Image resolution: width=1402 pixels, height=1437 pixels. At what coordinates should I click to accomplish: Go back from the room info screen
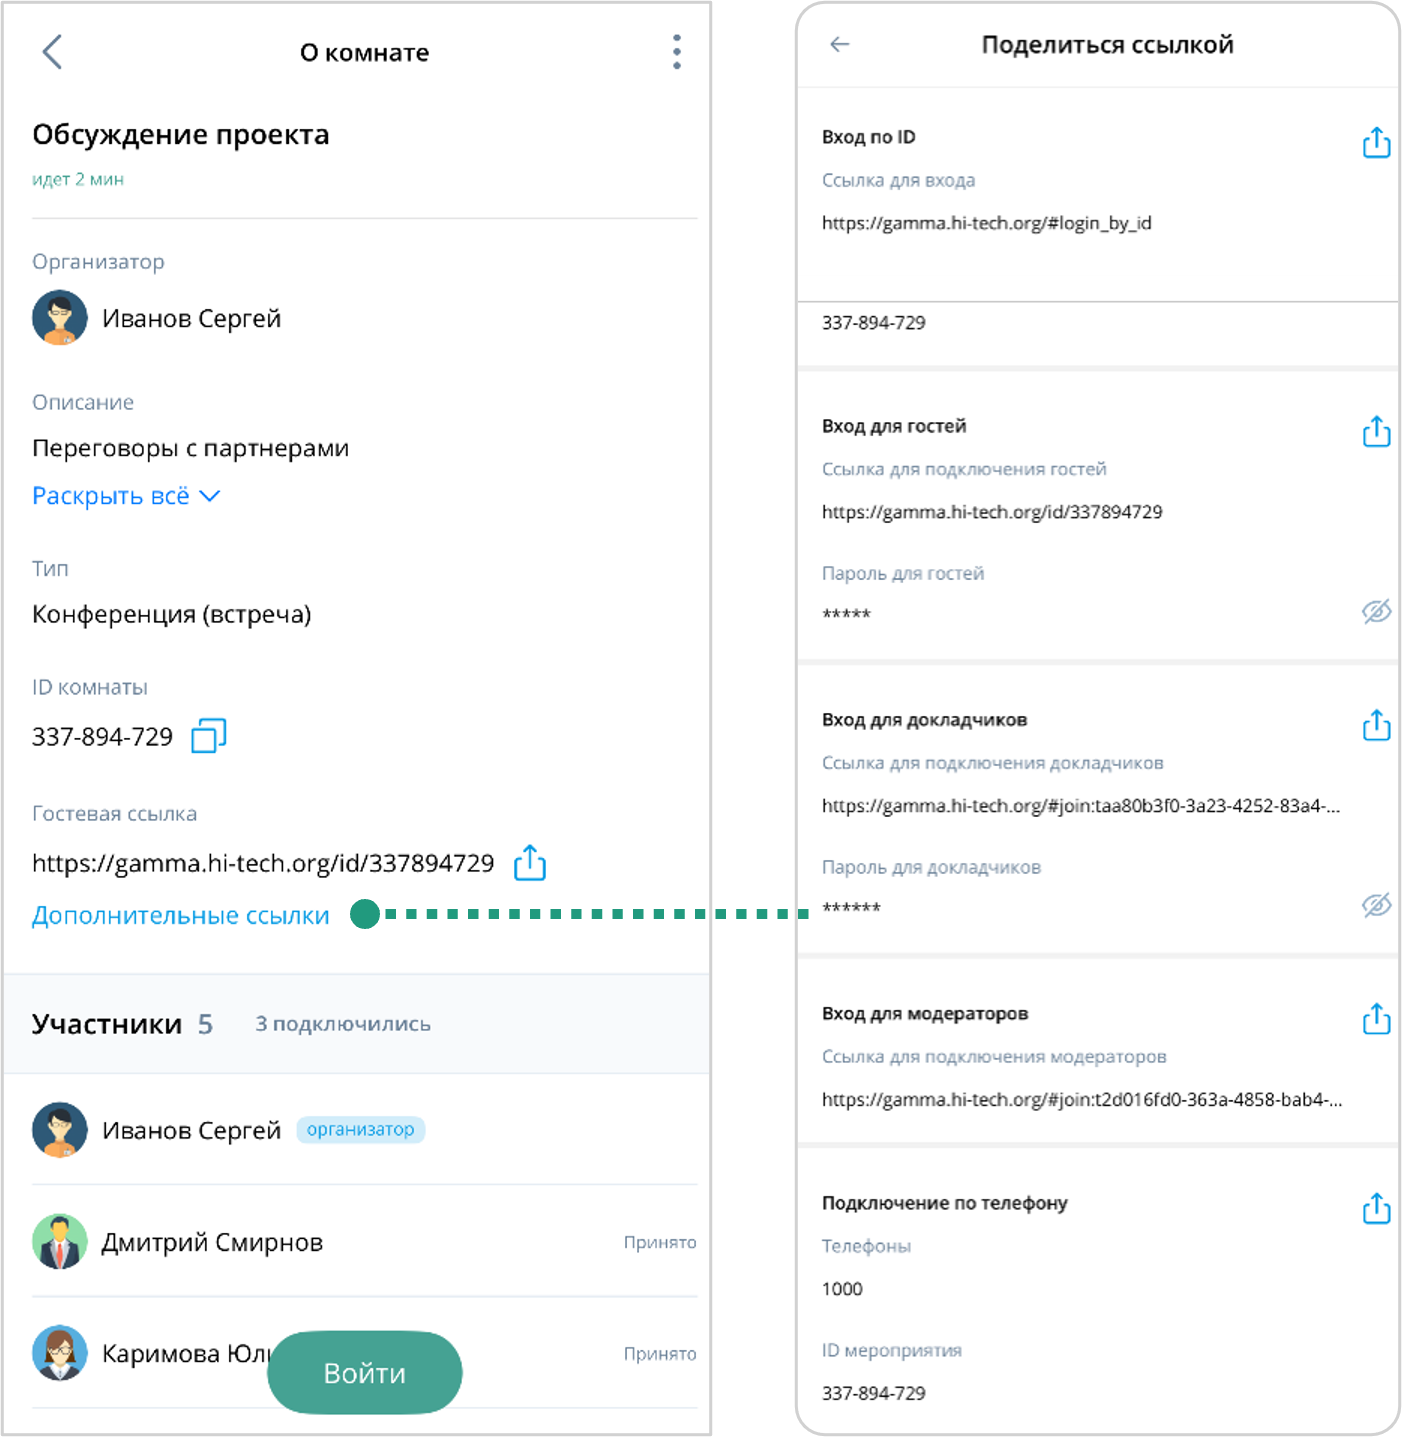coord(52,52)
